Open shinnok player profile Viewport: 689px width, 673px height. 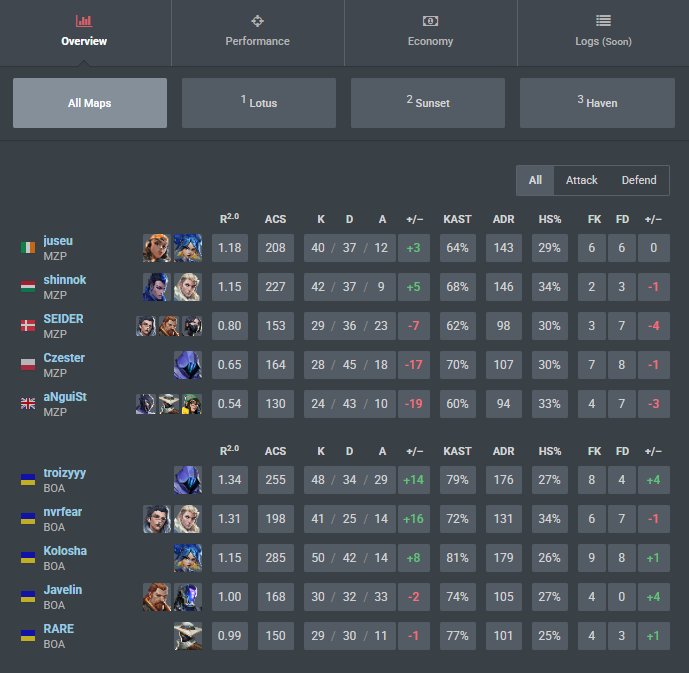(x=65, y=280)
